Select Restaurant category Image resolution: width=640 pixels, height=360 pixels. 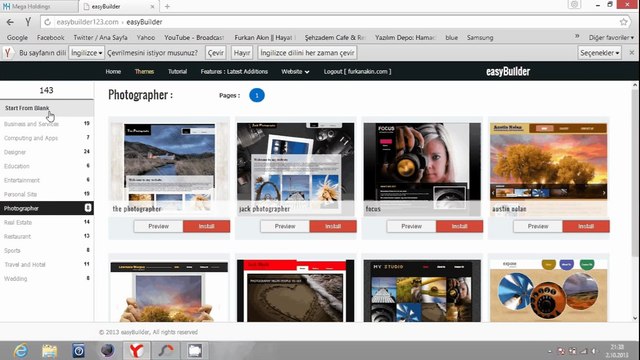47,236
